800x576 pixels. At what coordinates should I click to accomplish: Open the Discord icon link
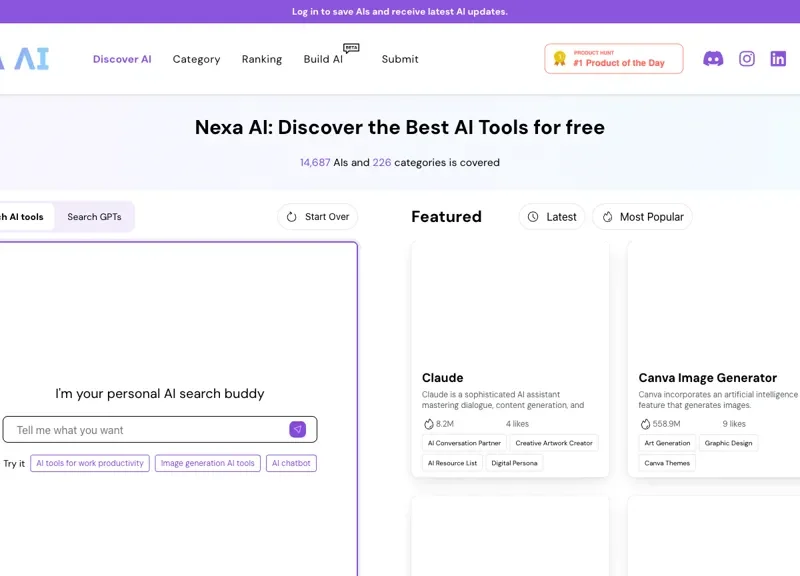[x=713, y=59]
